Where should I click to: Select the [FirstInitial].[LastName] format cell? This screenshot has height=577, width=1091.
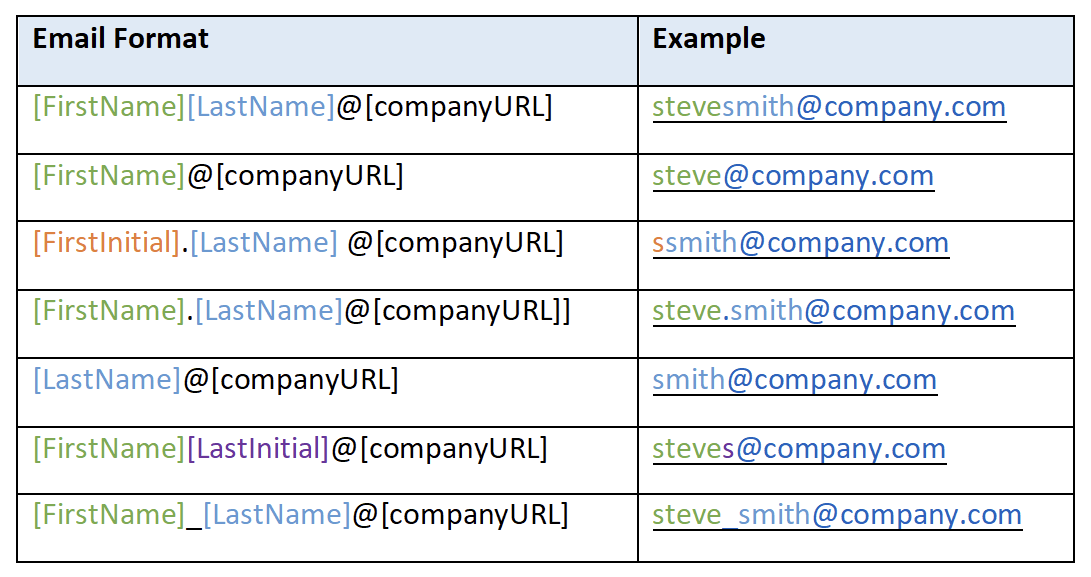(327, 255)
